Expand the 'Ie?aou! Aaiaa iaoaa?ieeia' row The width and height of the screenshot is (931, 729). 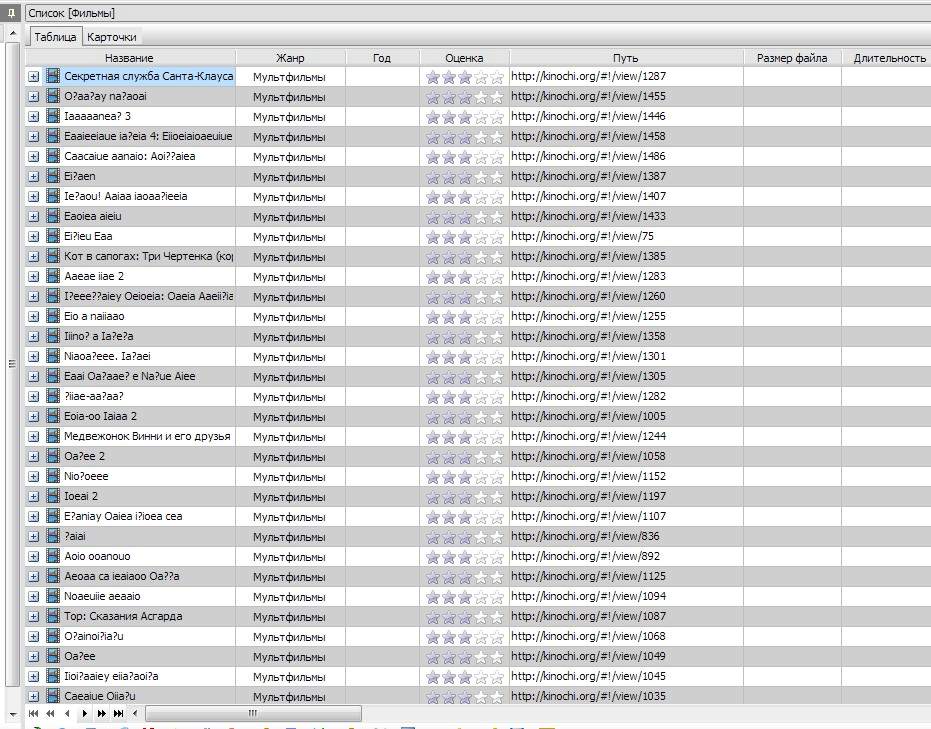[x=34, y=196]
